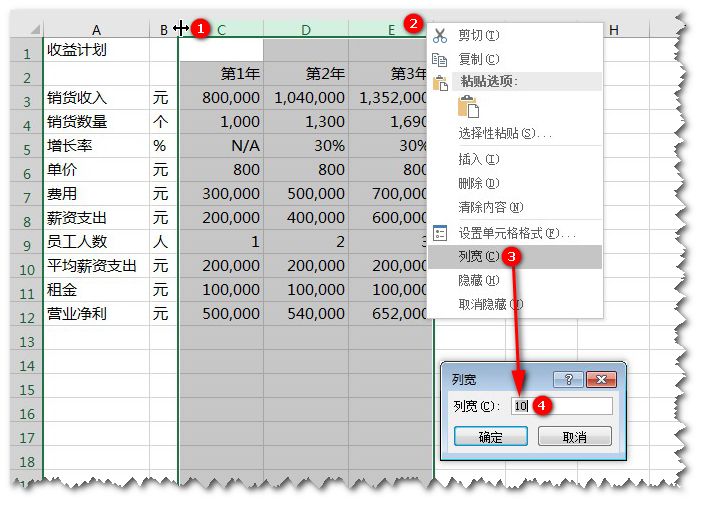Click cell with value 1,300
This screenshot has width=703, height=505.
(306, 122)
